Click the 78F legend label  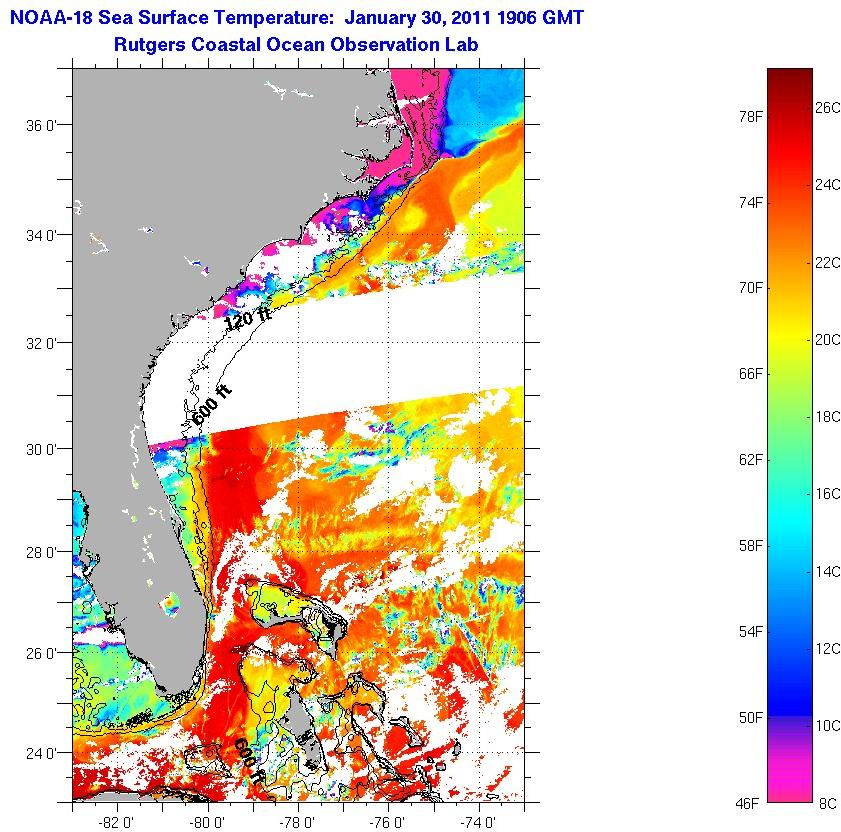tap(751, 116)
